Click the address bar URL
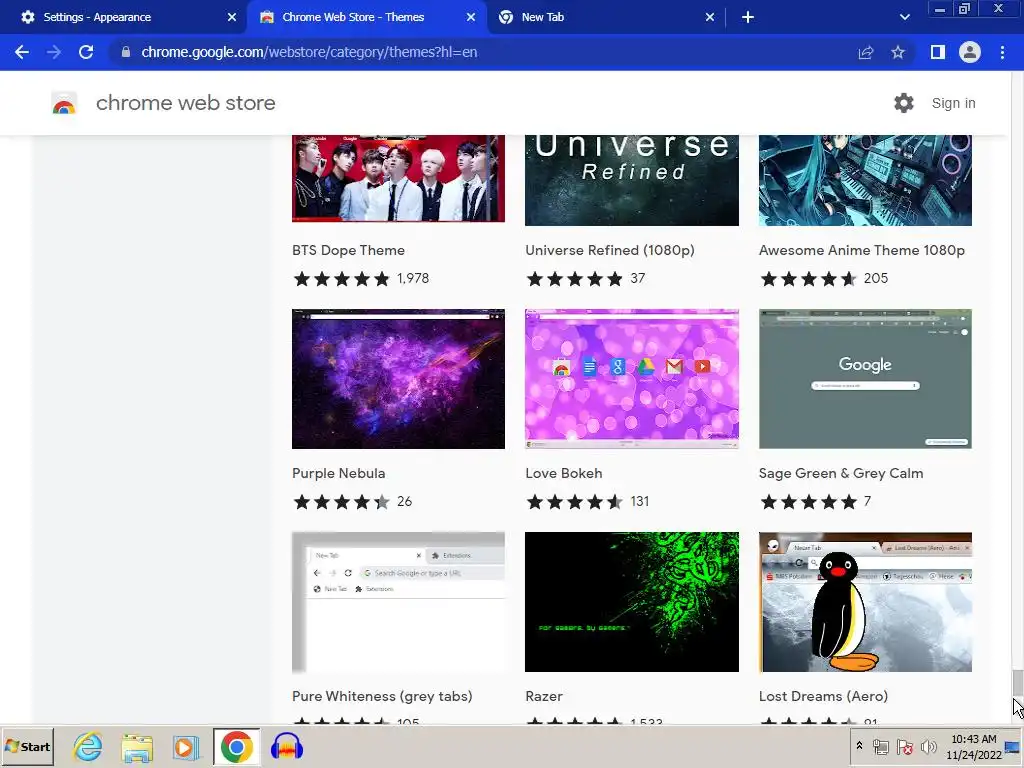Screen dimensions: 1024x768 (309, 52)
